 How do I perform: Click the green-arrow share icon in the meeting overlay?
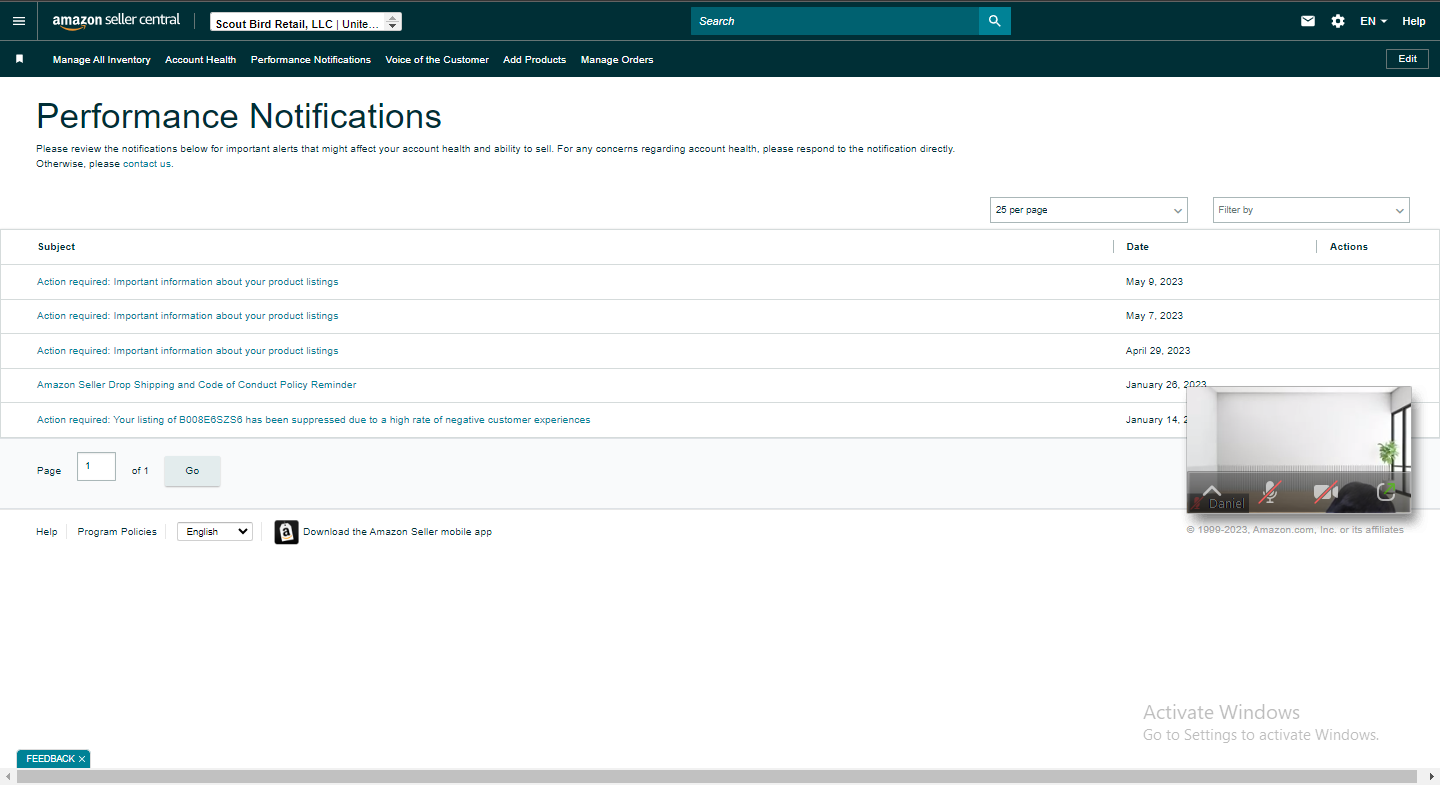click(1386, 491)
